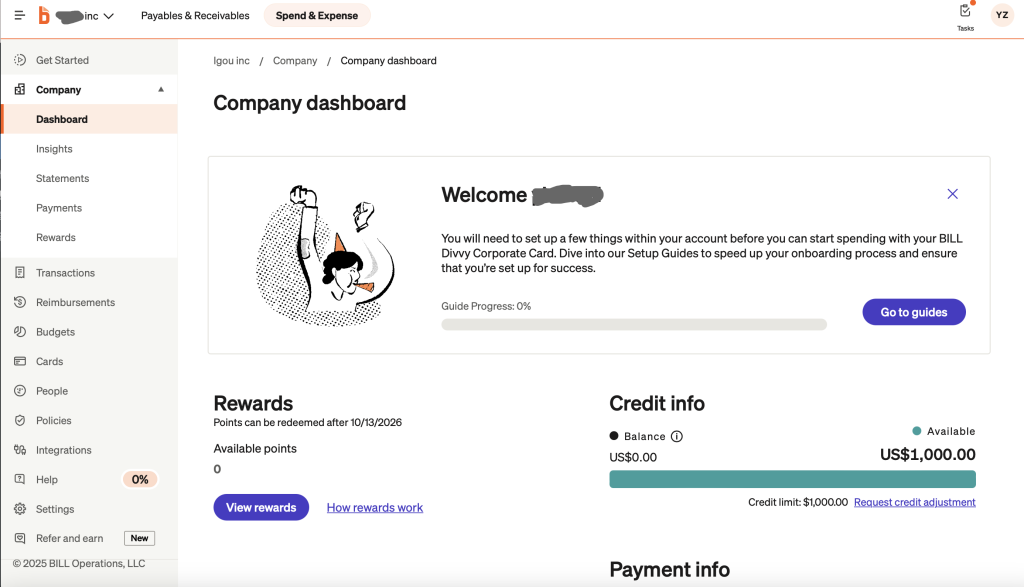1024x587 pixels.
Task: Click Request credit adjustment link
Action: 914,502
